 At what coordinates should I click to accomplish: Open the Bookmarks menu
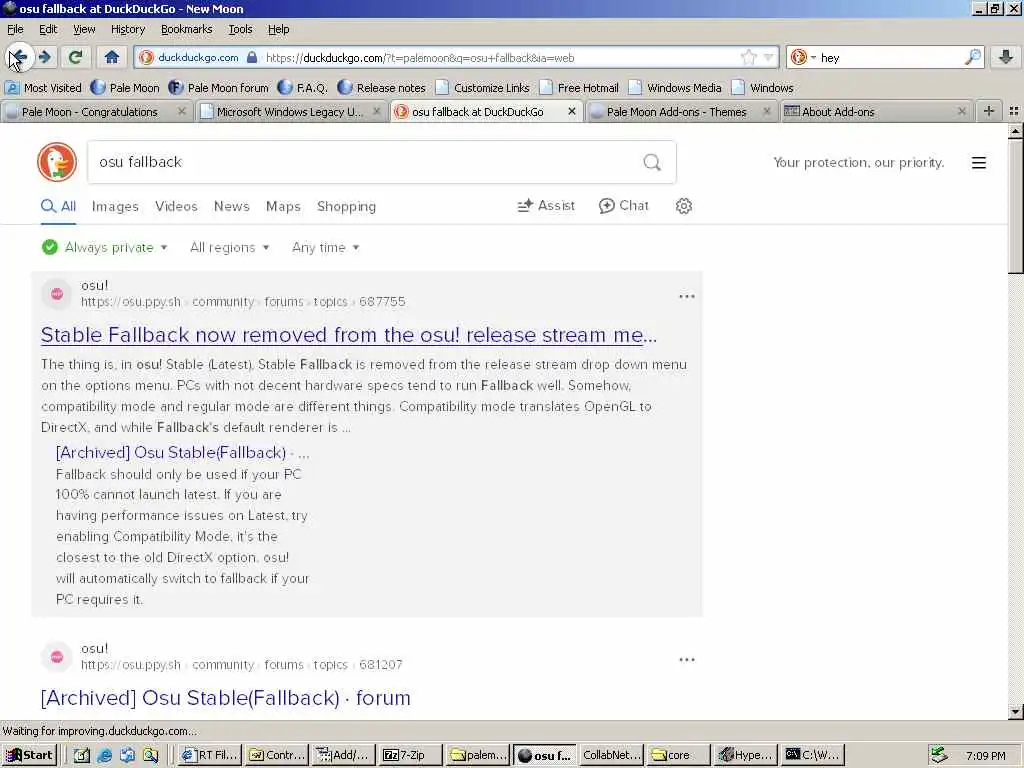click(x=186, y=29)
